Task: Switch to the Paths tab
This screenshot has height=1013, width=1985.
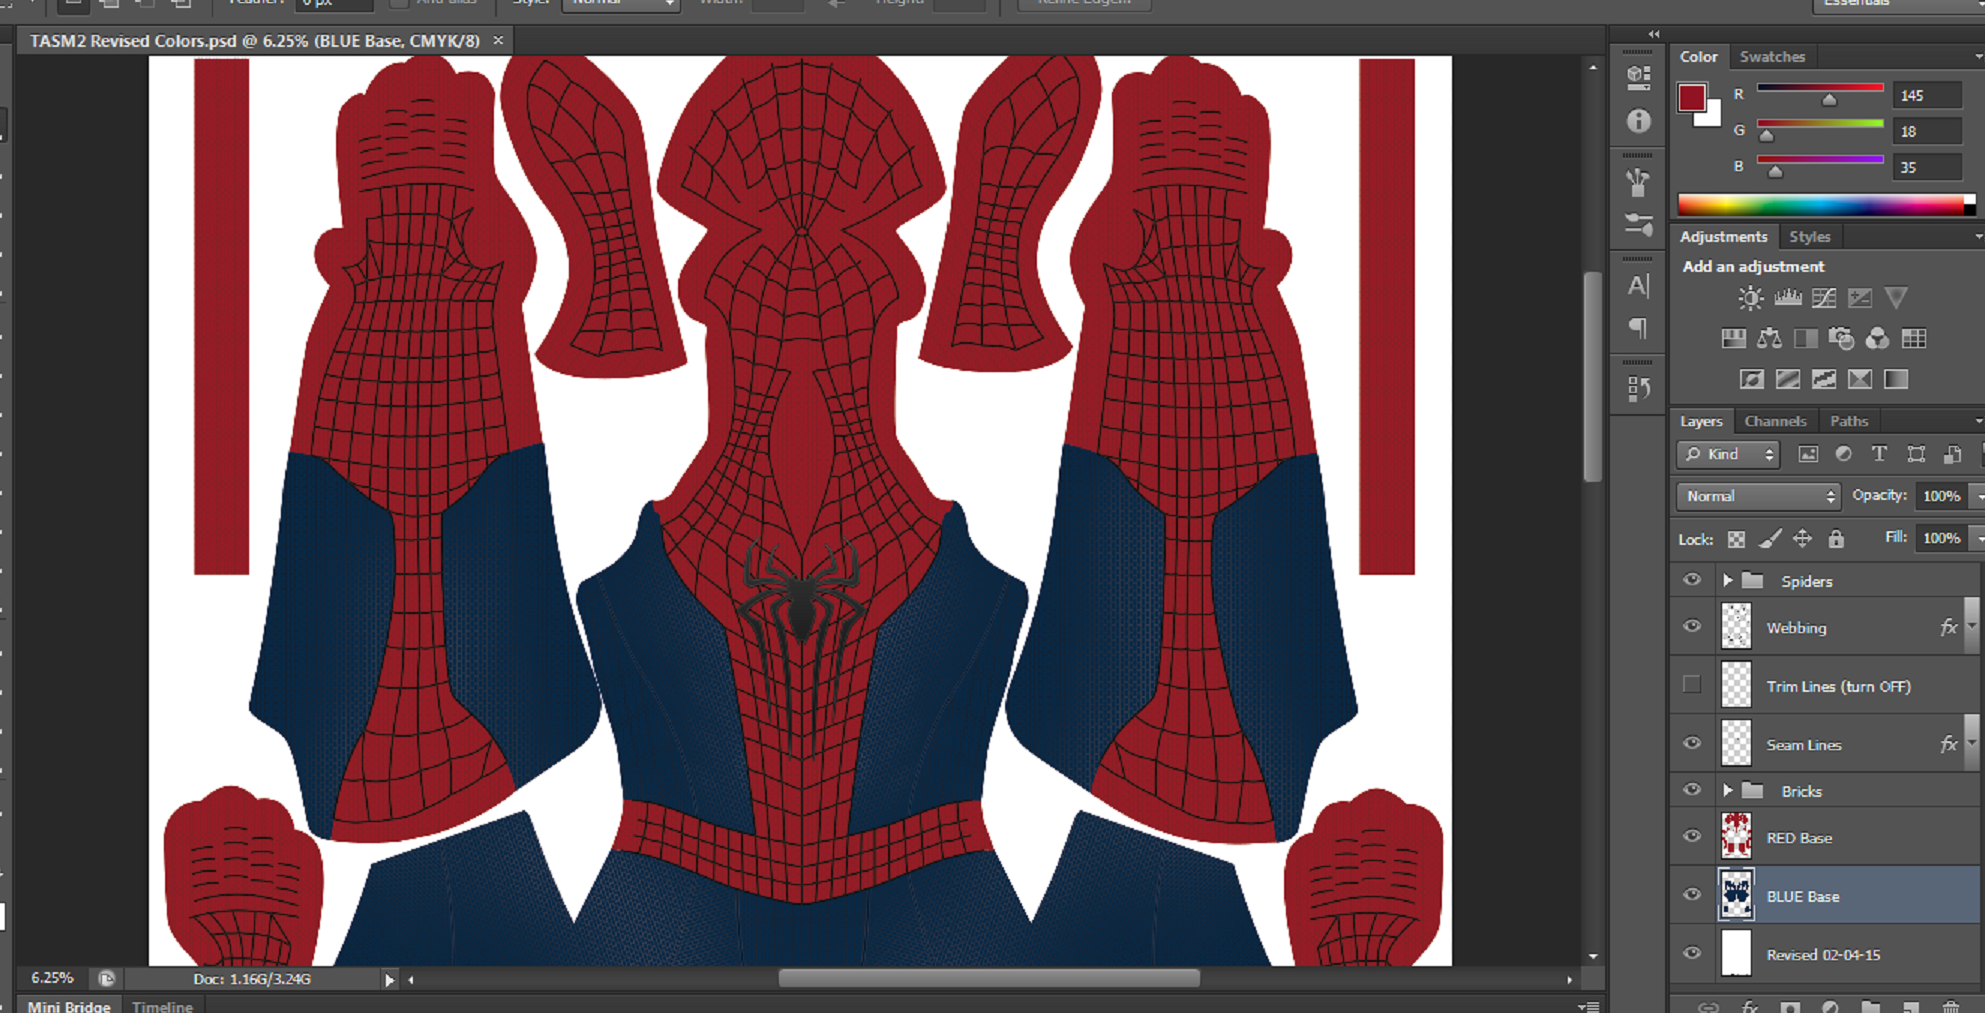Action: click(x=1848, y=421)
